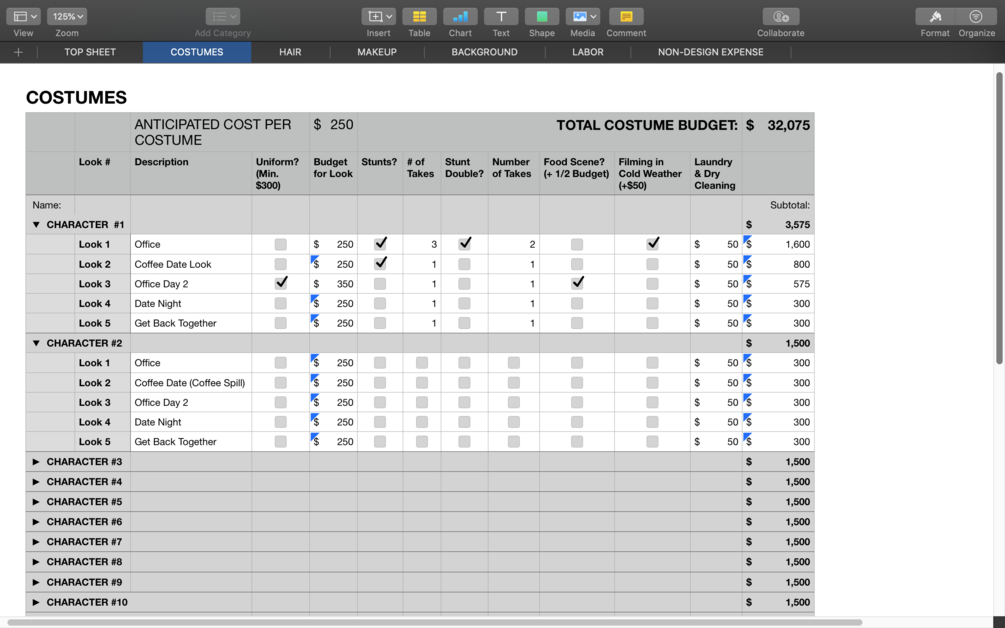Select the 'Get Back Together' cell under Character #2
The height and width of the screenshot is (628, 1005).
tap(191, 442)
